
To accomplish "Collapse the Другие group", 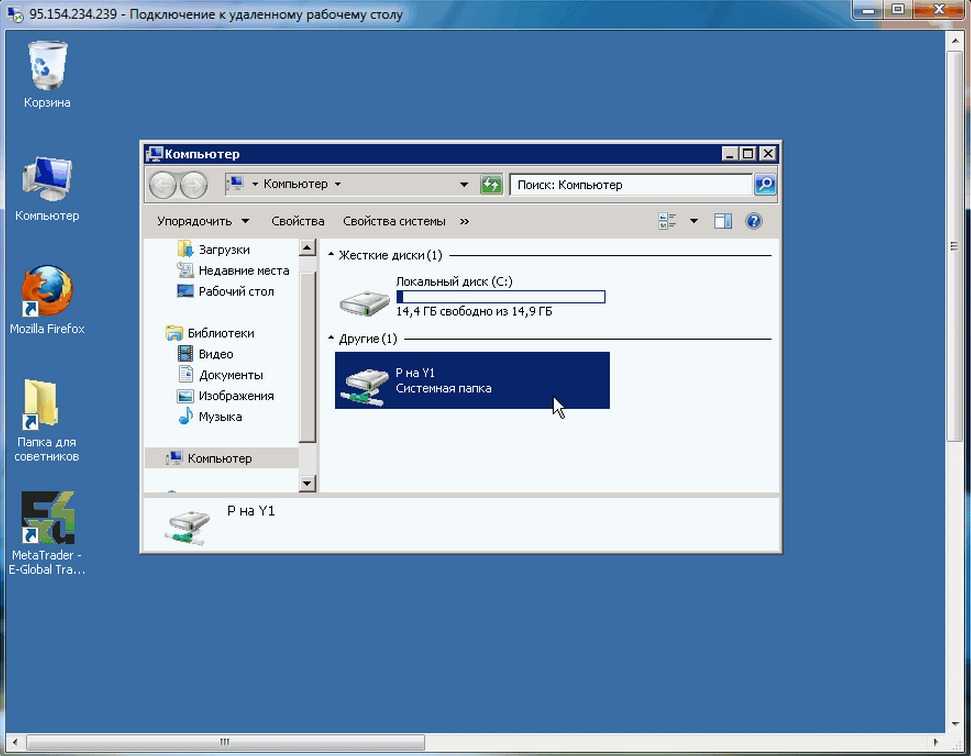I will pyautogui.click(x=331, y=339).
